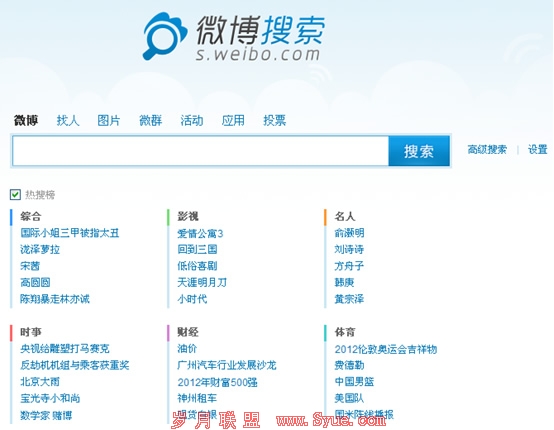
Task: Open 2012伦敦奥运会吉祥物 link
Action: pos(386,349)
